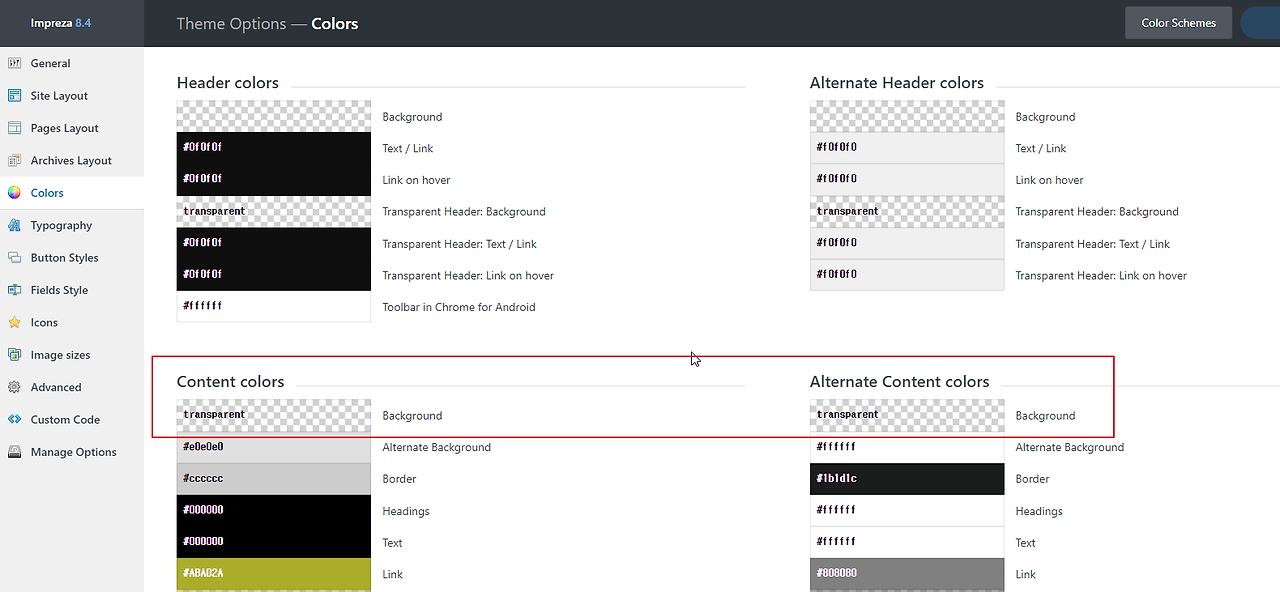Edit Alternate Content Alternate Background #ffffff swatch
The height and width of the screenshot is (592, 1280).
point(907,447)
